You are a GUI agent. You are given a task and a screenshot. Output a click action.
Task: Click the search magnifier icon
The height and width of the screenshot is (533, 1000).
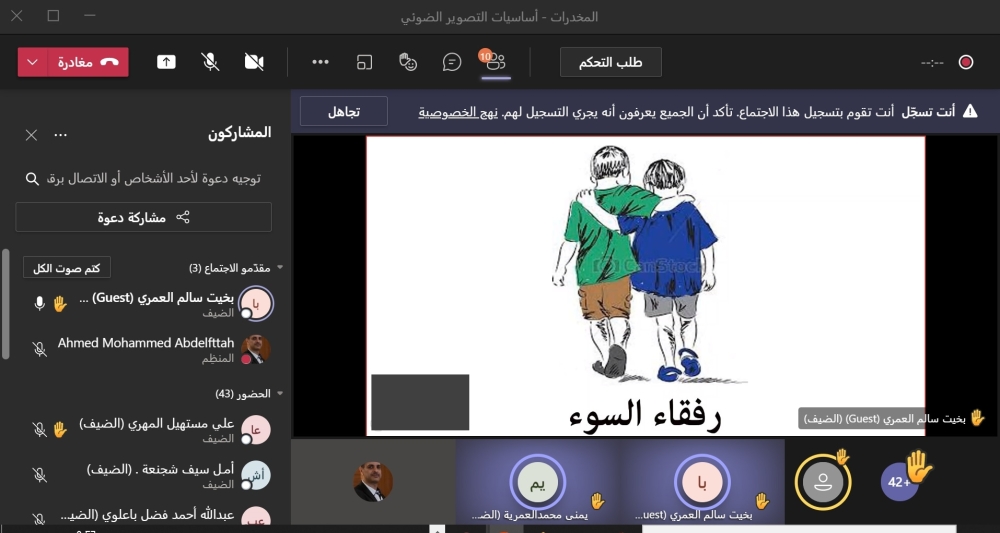[x=33, y=179]
